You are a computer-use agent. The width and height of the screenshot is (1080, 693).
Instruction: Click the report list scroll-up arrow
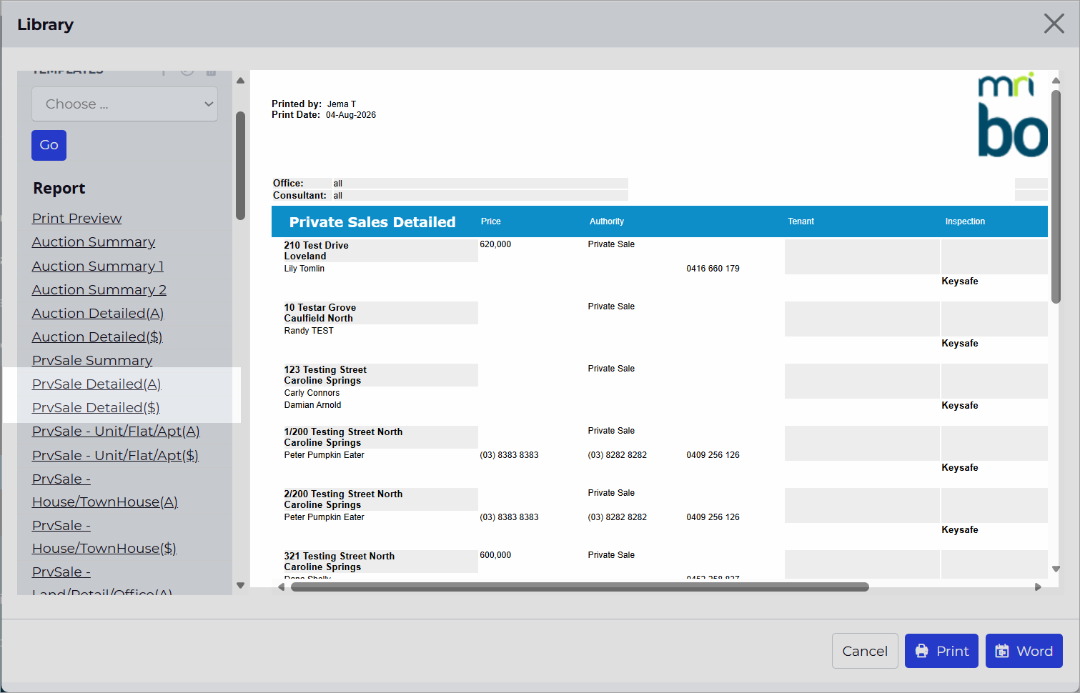click(240, 81)
